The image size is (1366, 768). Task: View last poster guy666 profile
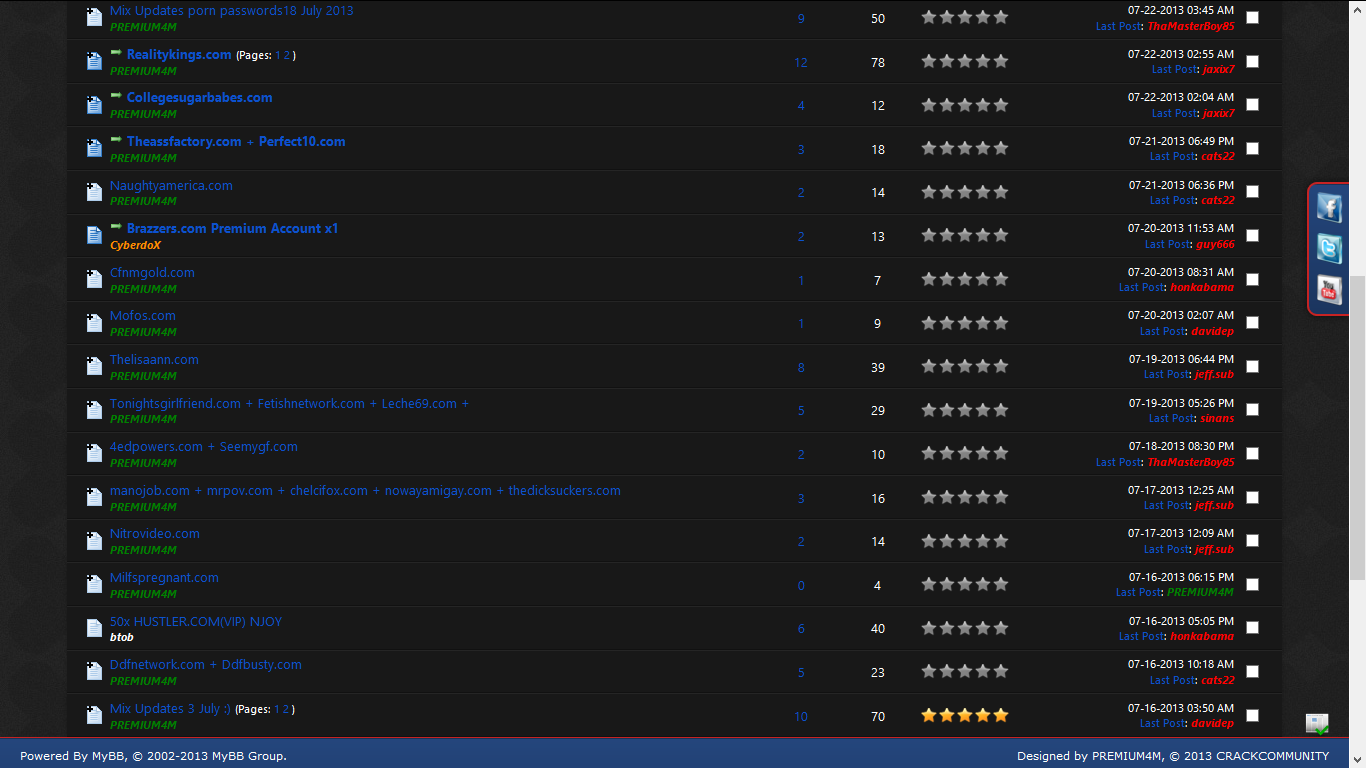[x=1215, y=244]
